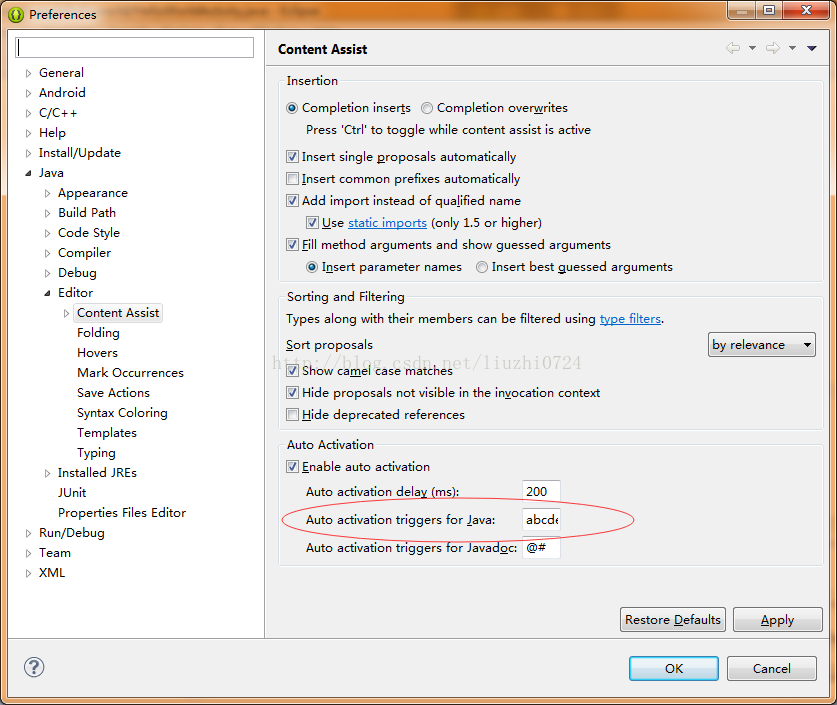Click the Eclipse icon in title bar
The height and width of the screenshot is (705, 837).
(16, 15)
